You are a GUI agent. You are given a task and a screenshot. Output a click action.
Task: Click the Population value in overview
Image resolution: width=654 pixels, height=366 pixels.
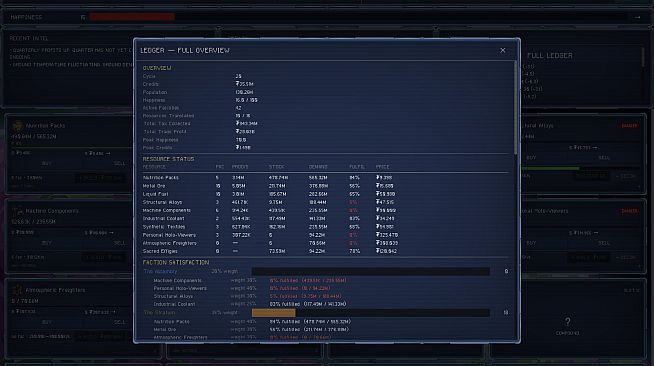click(244, 92)
